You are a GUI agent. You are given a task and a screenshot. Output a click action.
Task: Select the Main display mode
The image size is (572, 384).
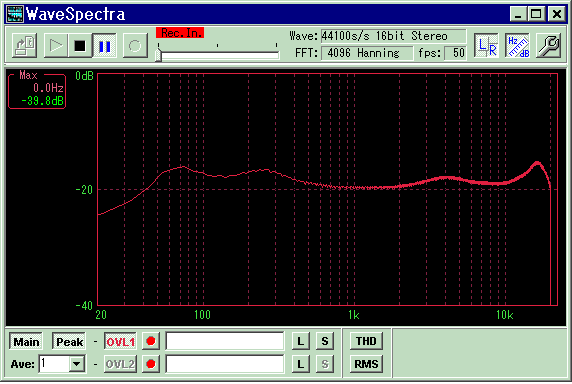click(x=26, y=342)
